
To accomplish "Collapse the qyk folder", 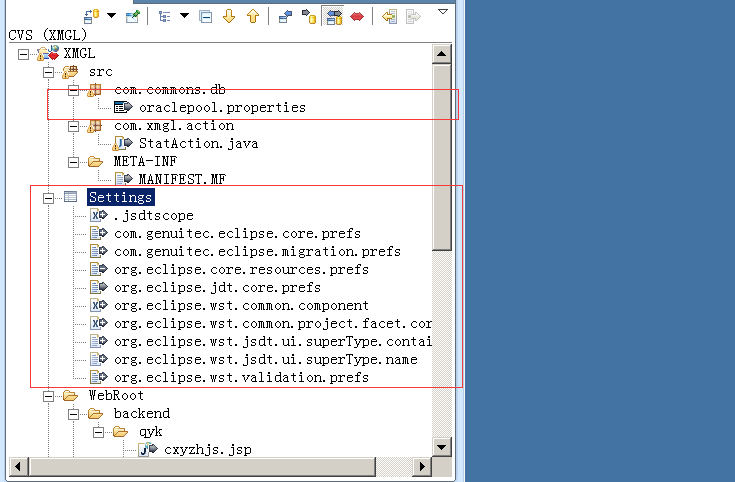I will point(98,432).
